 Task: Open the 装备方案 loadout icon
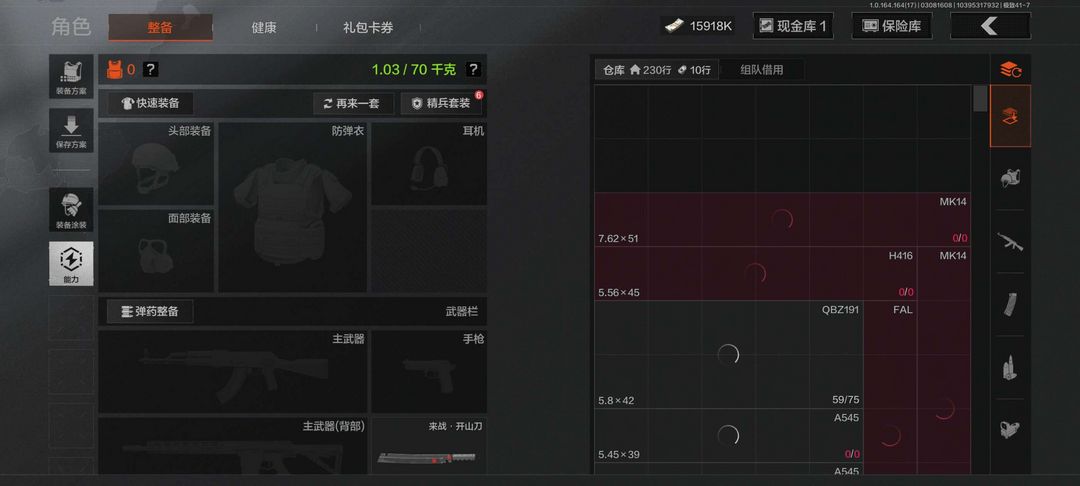tap(71, 76)
